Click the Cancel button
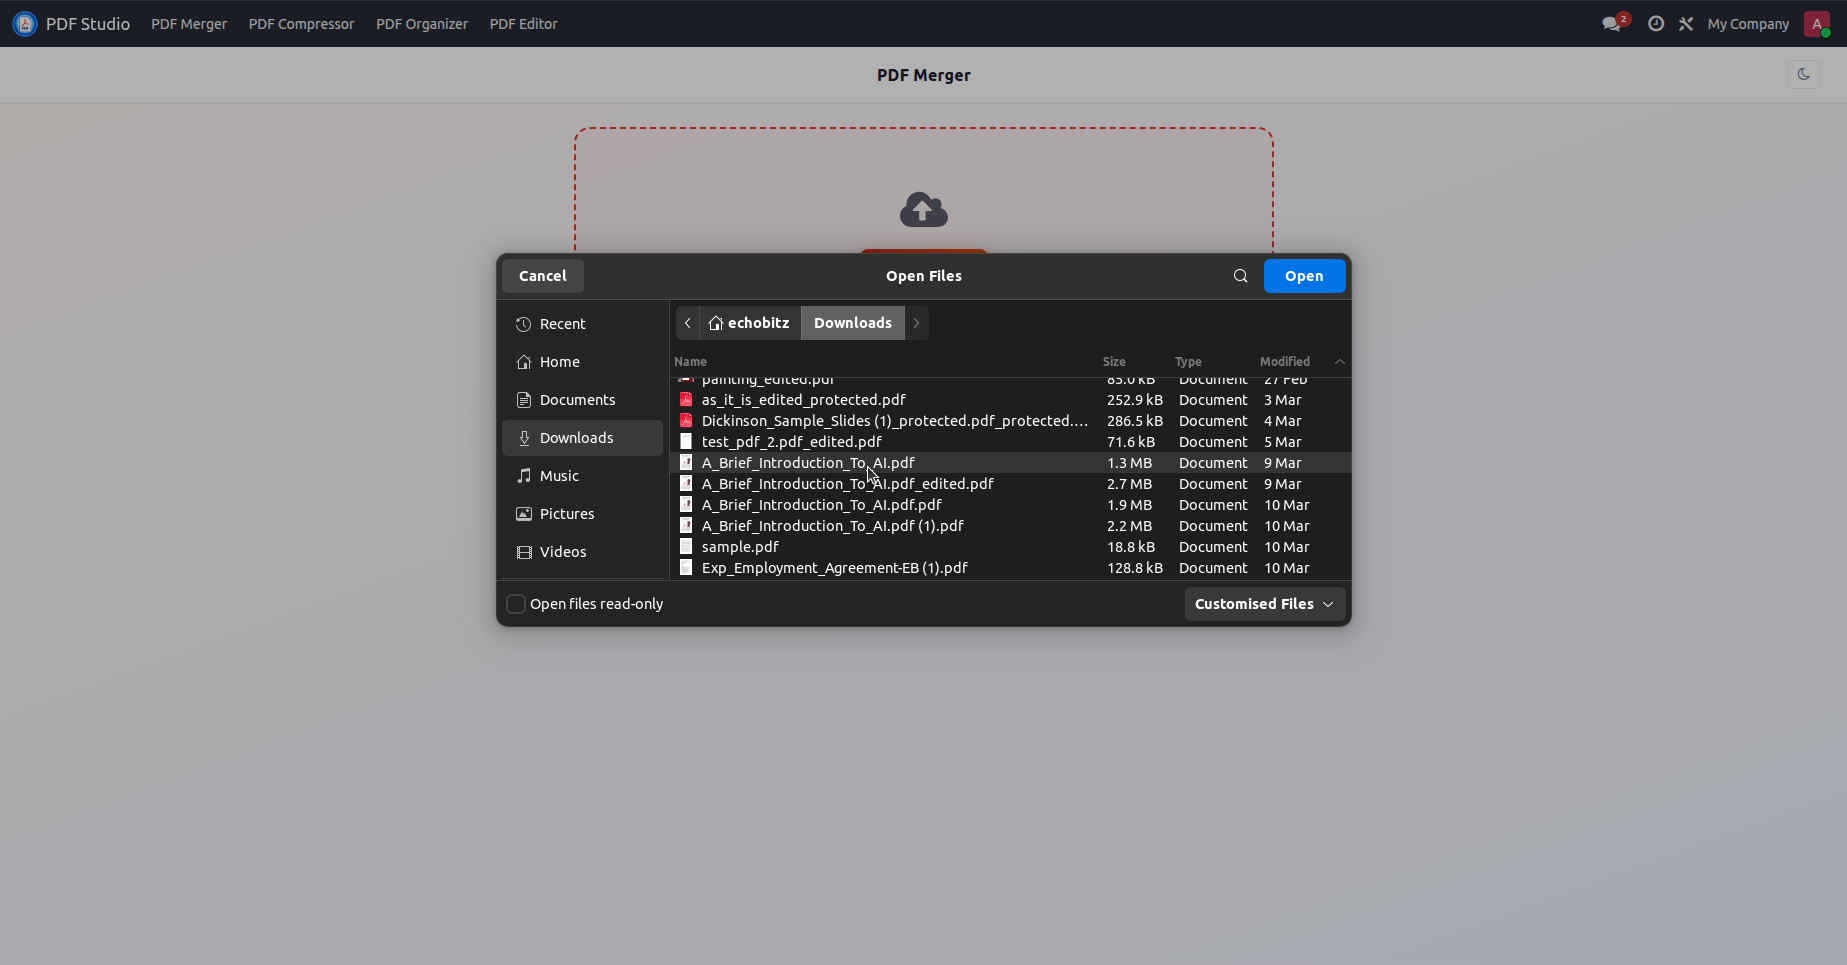 543,276
